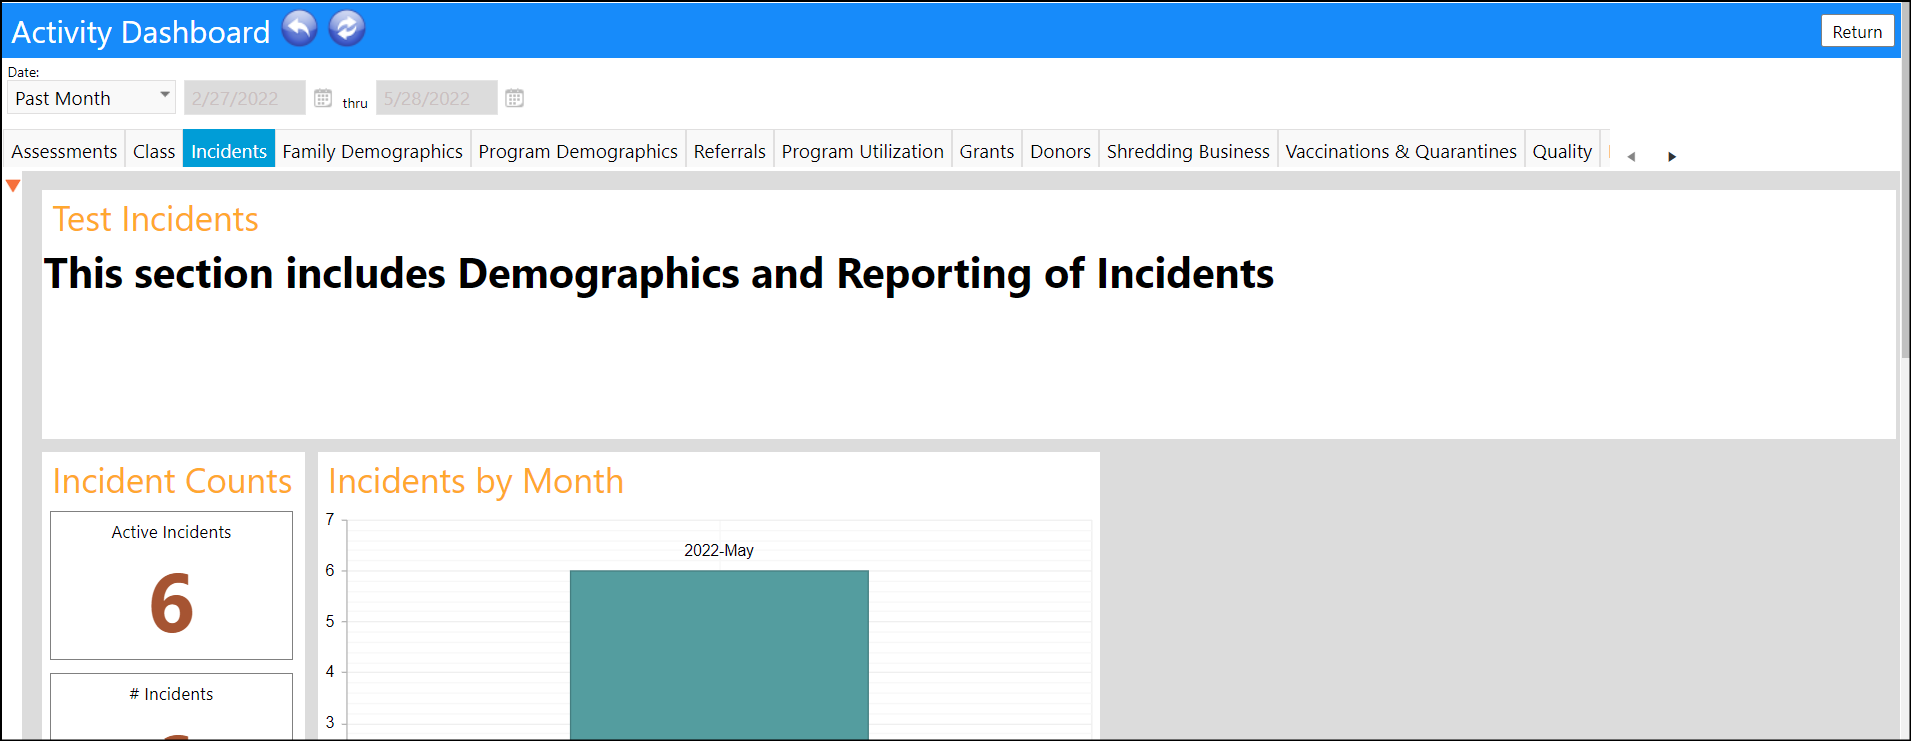
Task: Open the Donors tab
Action: [x=1061, y=151]
